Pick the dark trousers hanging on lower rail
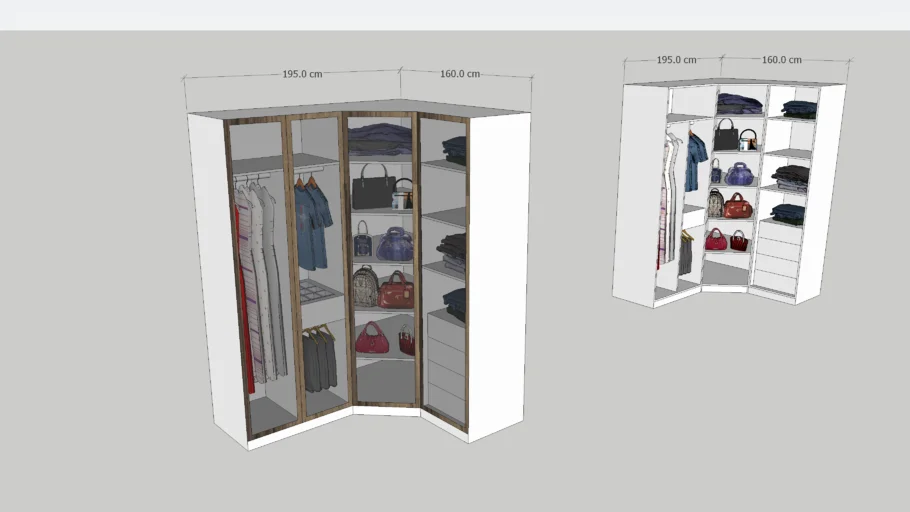 (x=319, y=360)
